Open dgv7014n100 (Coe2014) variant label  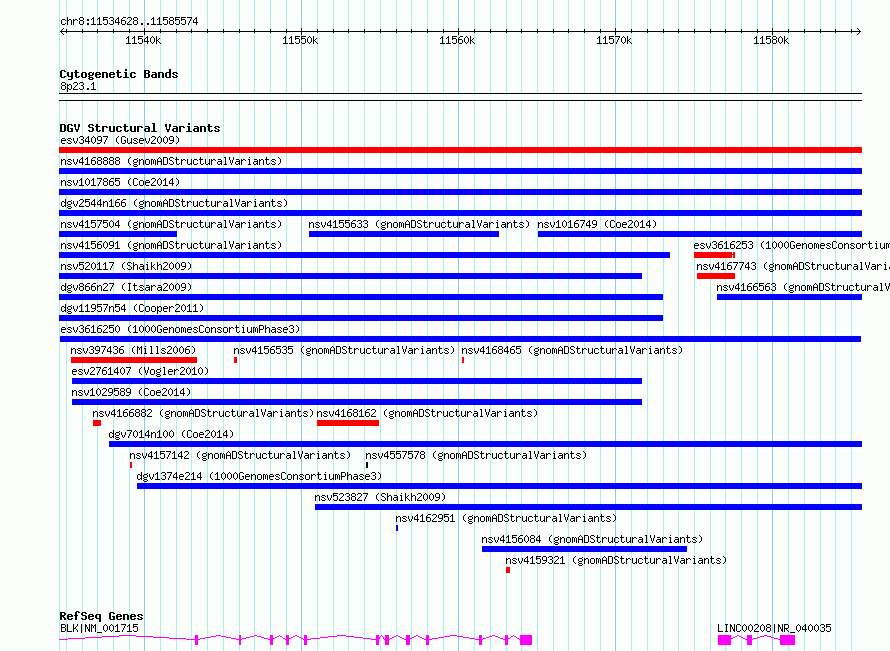171,434
